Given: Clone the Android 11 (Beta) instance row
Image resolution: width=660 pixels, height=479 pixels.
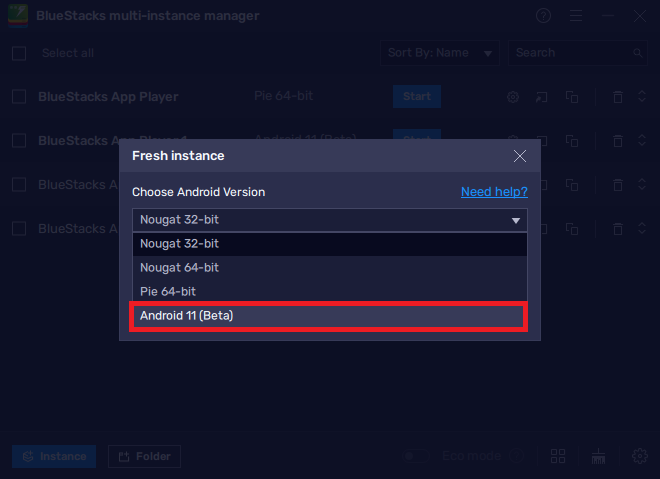Looking at the screenshot, I should coord(572,141).
